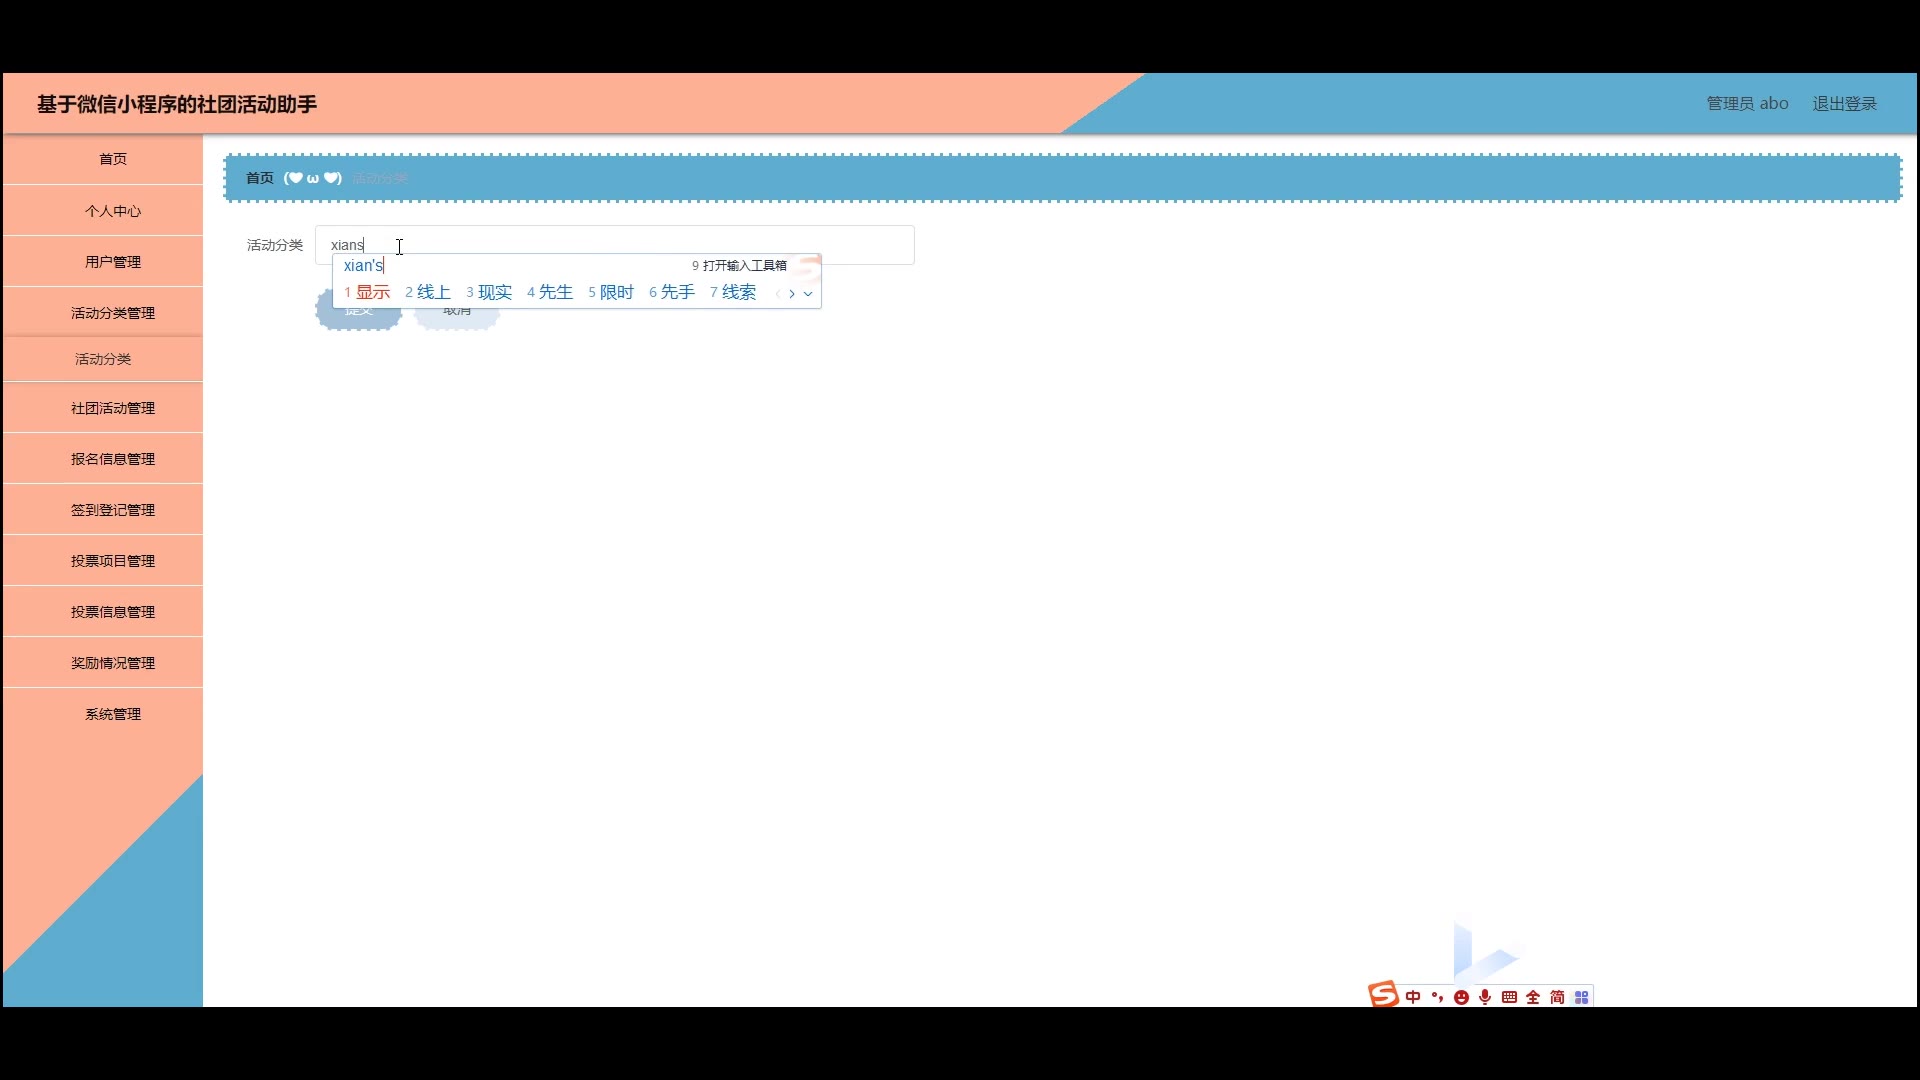Click microphone voice input icon

[x=1485, y=997]
